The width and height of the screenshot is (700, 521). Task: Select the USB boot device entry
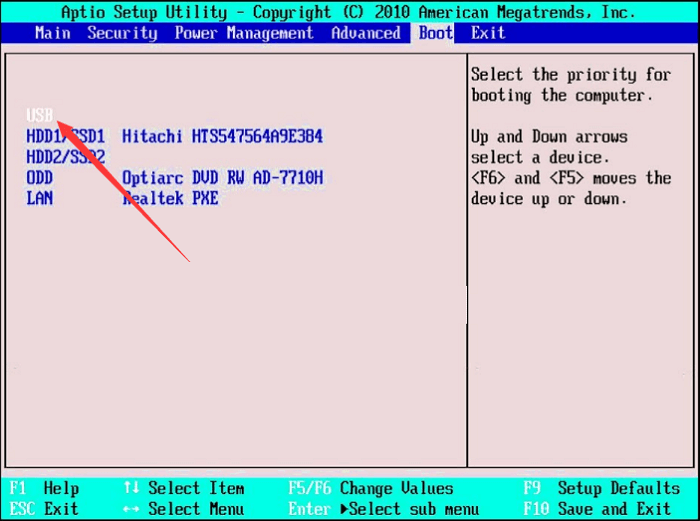click(x=40, y=116)
